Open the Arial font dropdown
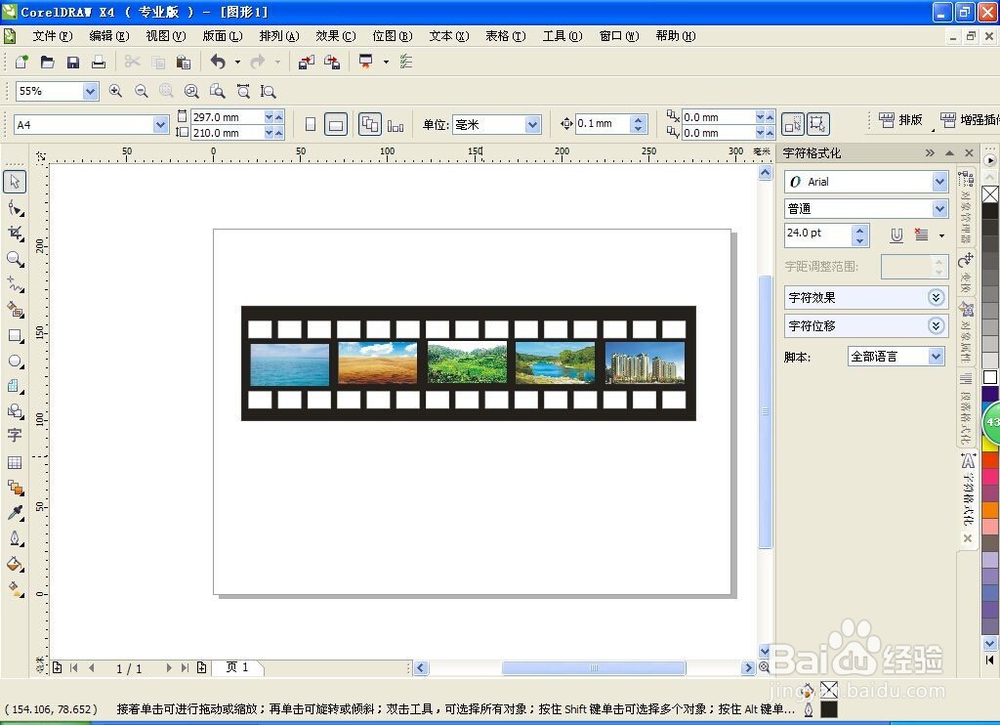Viewport: 1000px width, 725px height. click(x=938, y=181)
